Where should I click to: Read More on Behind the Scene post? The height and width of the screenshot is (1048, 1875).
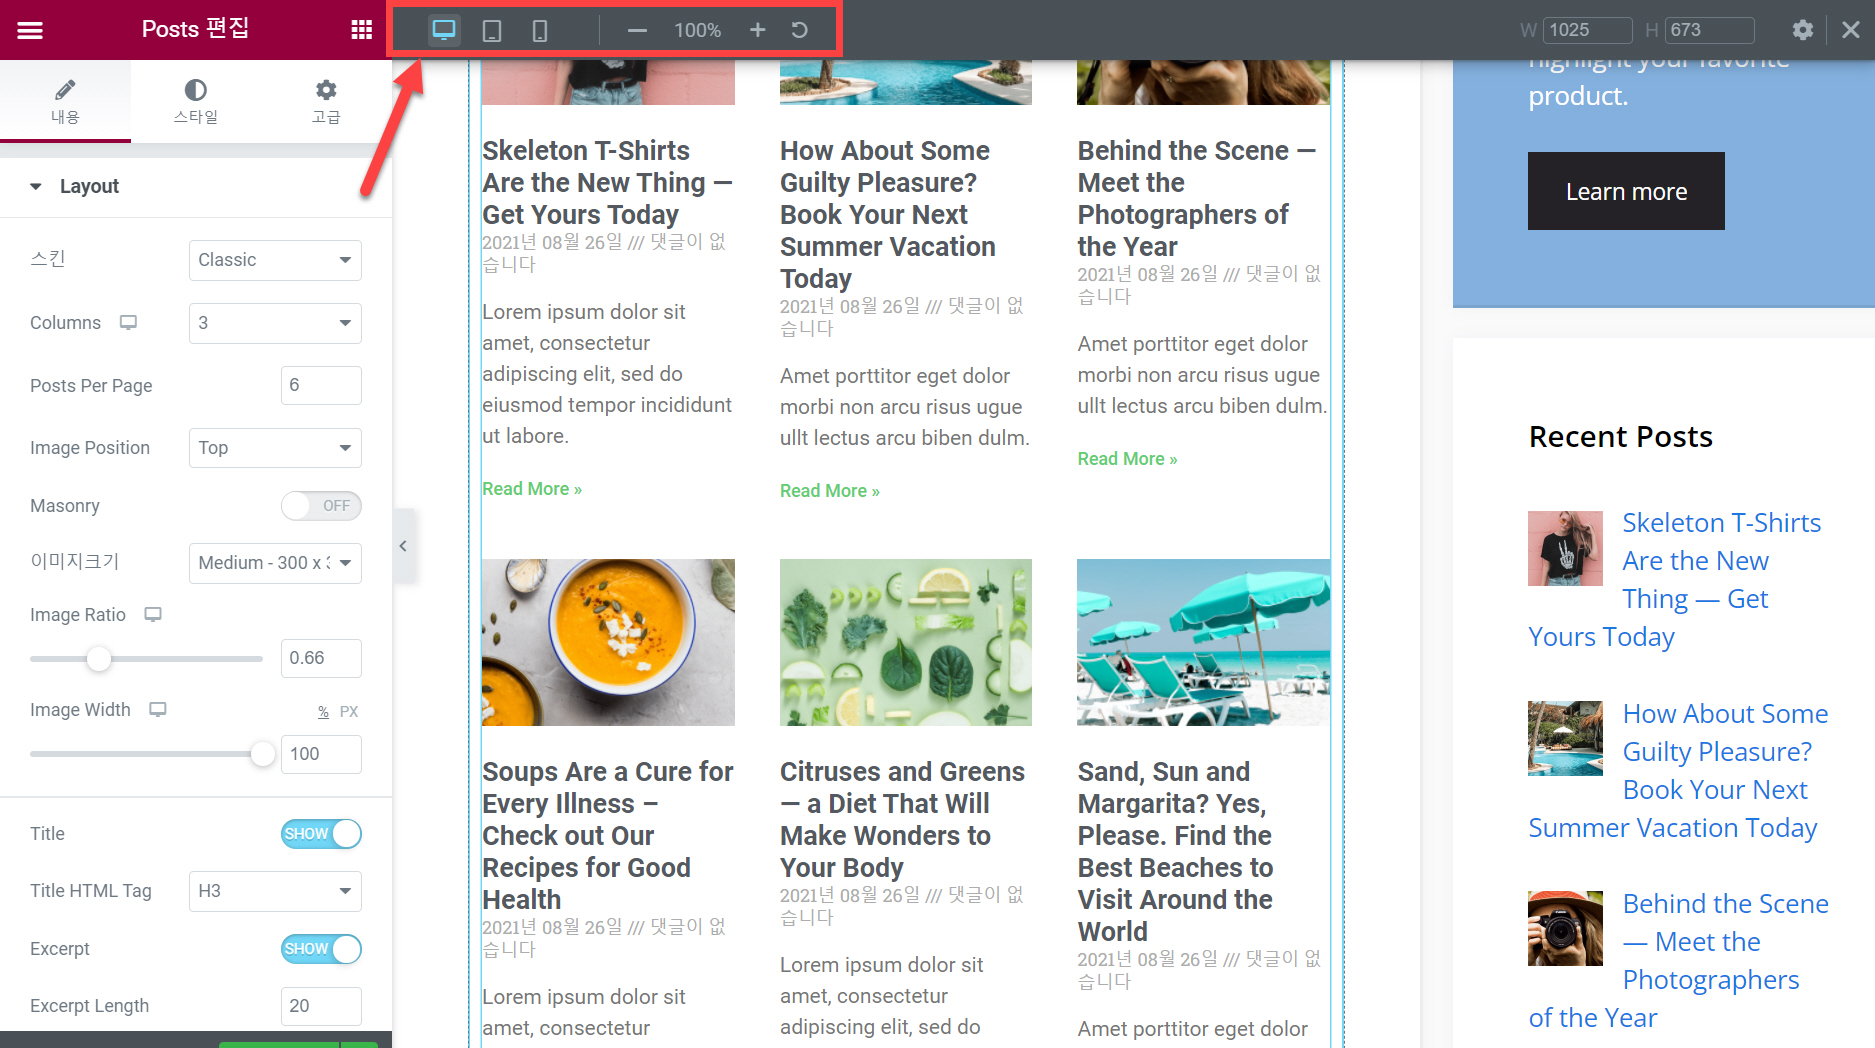point(1127,459)
